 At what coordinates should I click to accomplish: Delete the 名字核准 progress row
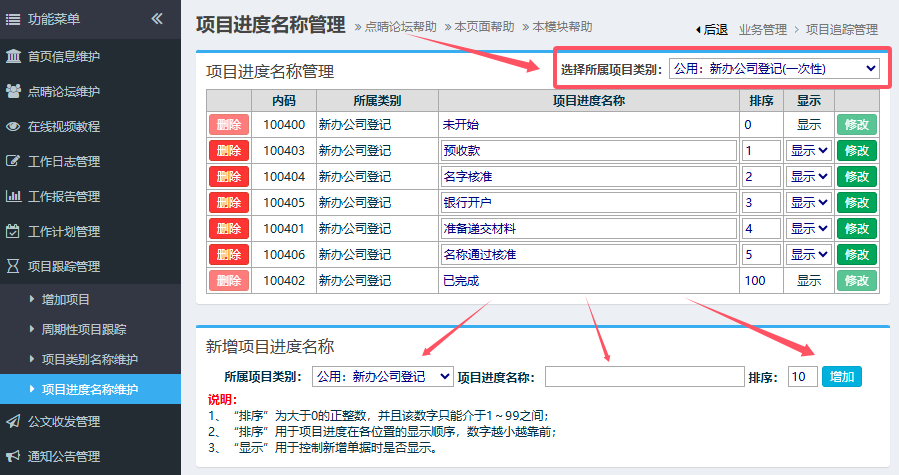coord(229,176)
